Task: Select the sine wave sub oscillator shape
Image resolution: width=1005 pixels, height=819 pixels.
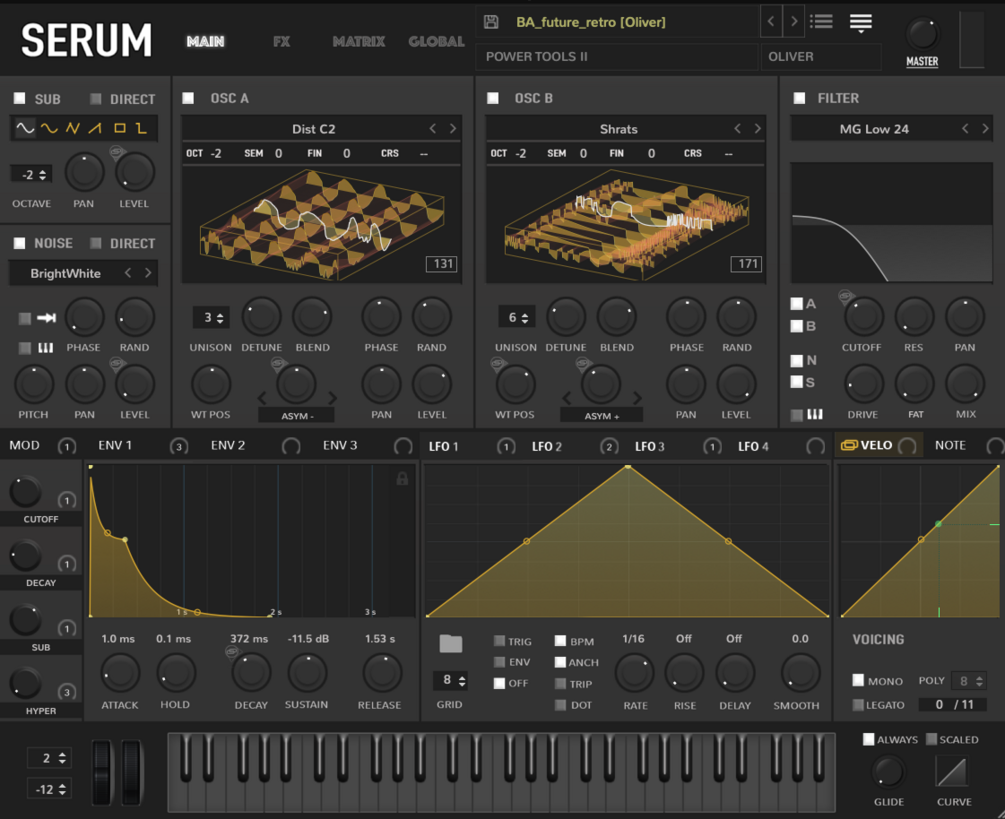Action: tap(26, 128)
